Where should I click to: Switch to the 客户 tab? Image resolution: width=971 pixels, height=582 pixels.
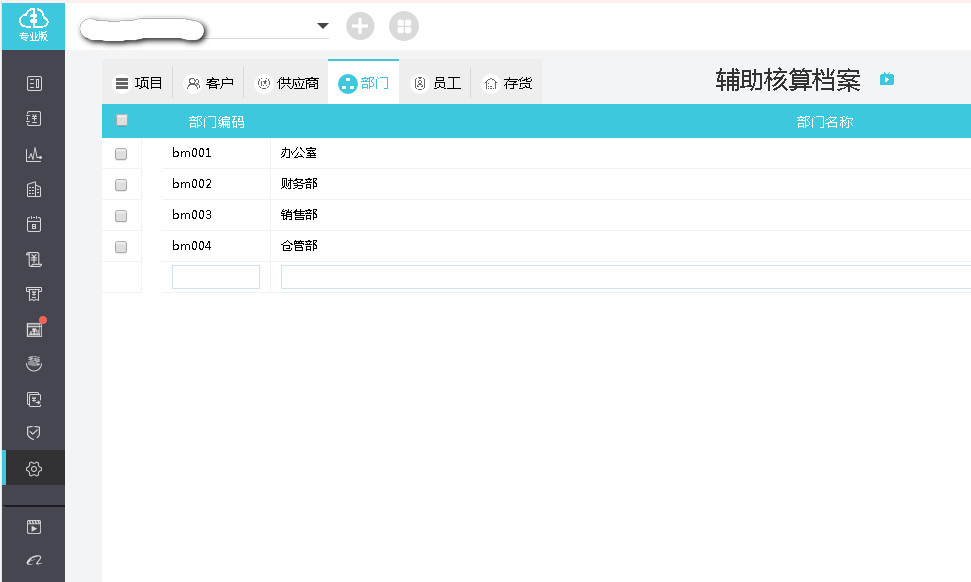click(210, 84)
